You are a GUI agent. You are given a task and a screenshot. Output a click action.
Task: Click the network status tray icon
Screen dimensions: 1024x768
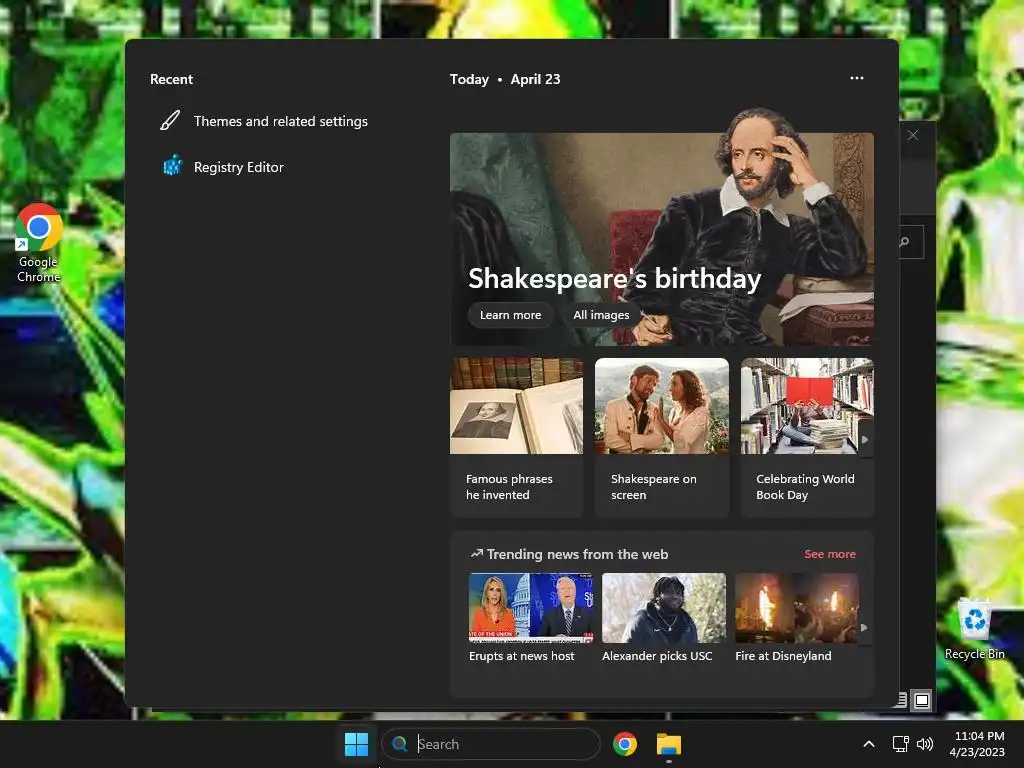901,744
